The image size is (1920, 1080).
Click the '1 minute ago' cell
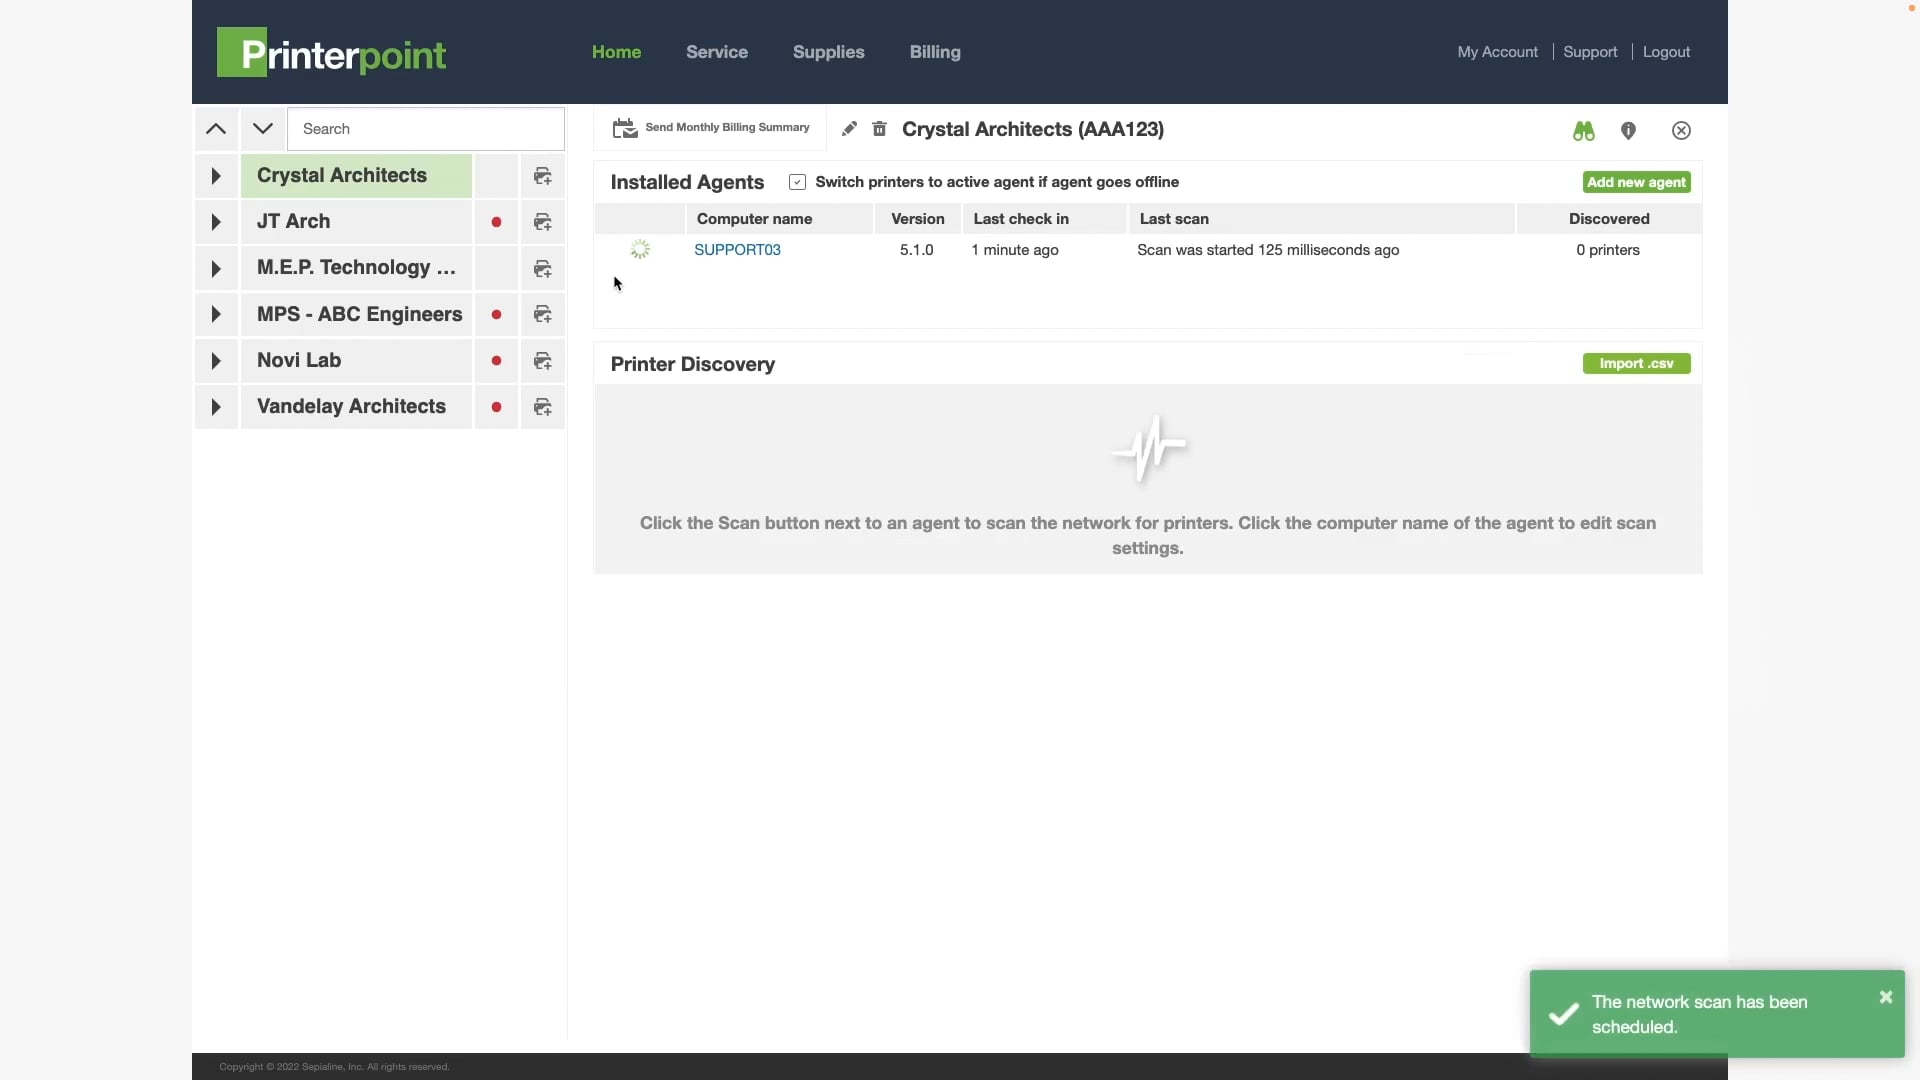pyautogui.click(x=1014, y=250)
